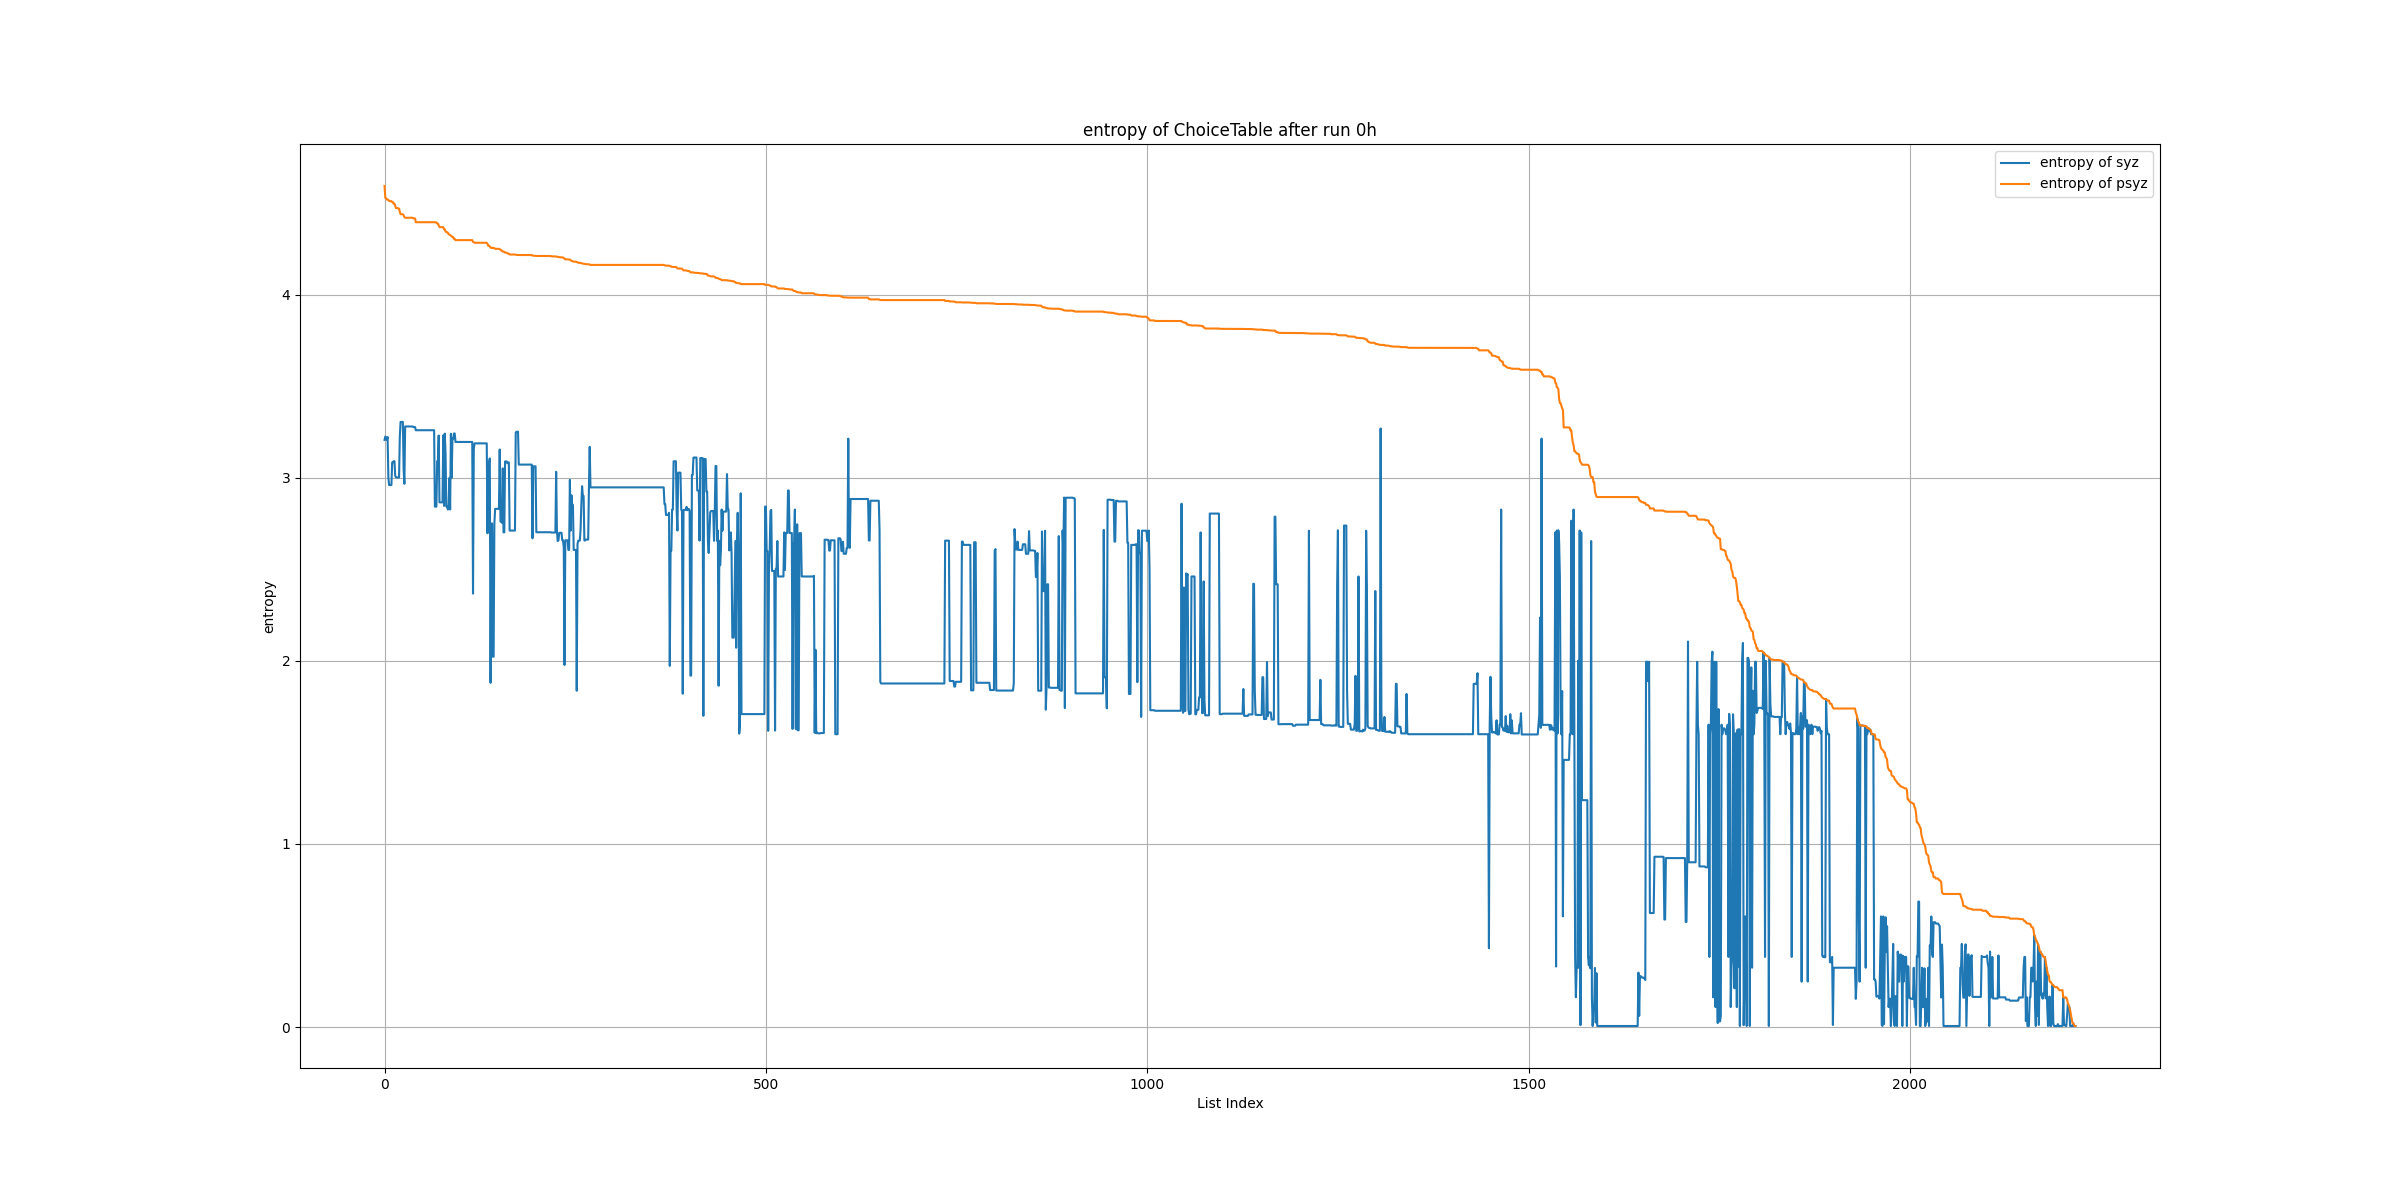Click the y-axis tick label 1
The image size is (2400, 1200).
pos(286,845)
